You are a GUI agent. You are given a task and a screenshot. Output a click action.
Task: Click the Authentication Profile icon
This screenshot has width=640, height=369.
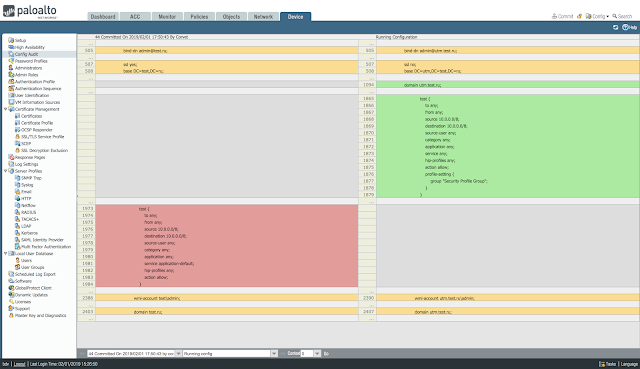coord(11,82)
